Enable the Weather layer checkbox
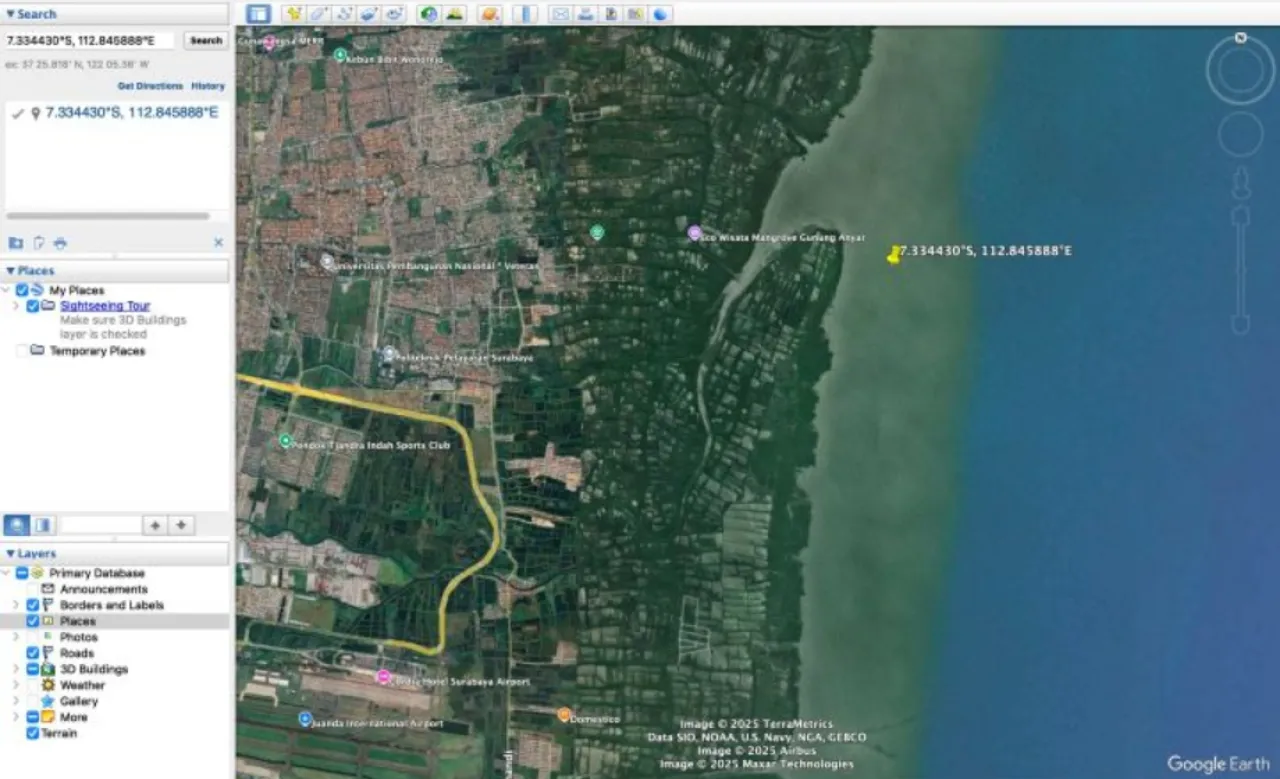Image resolution: width=1280 pixels, height=779 pixels. [33, 685]
